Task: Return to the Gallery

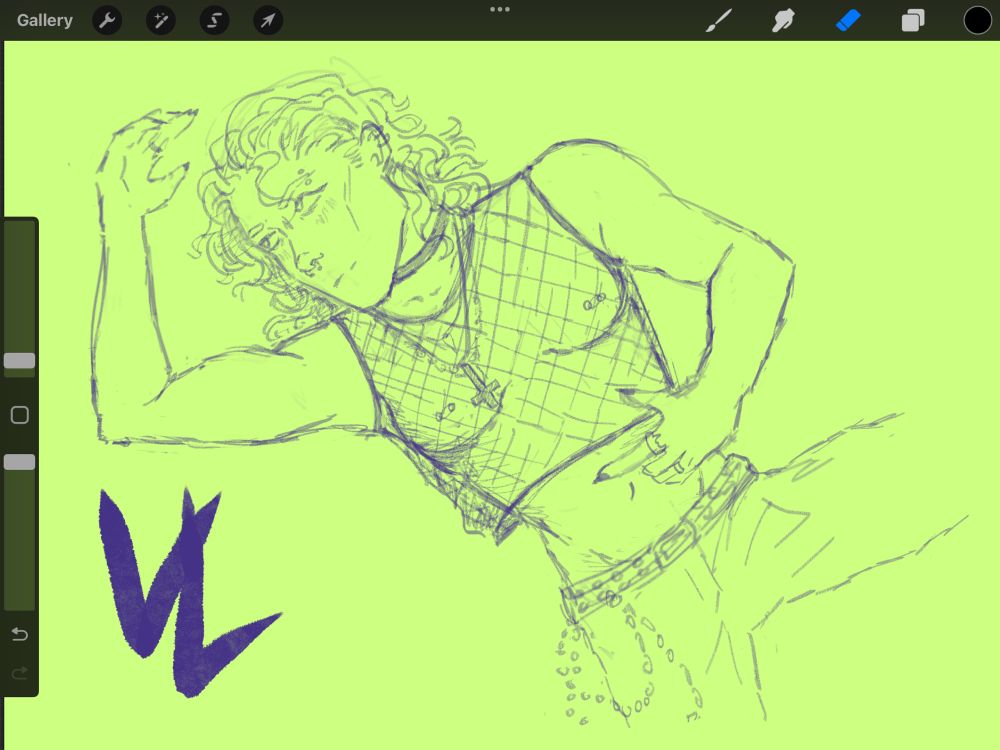Action: pos(45,20)
